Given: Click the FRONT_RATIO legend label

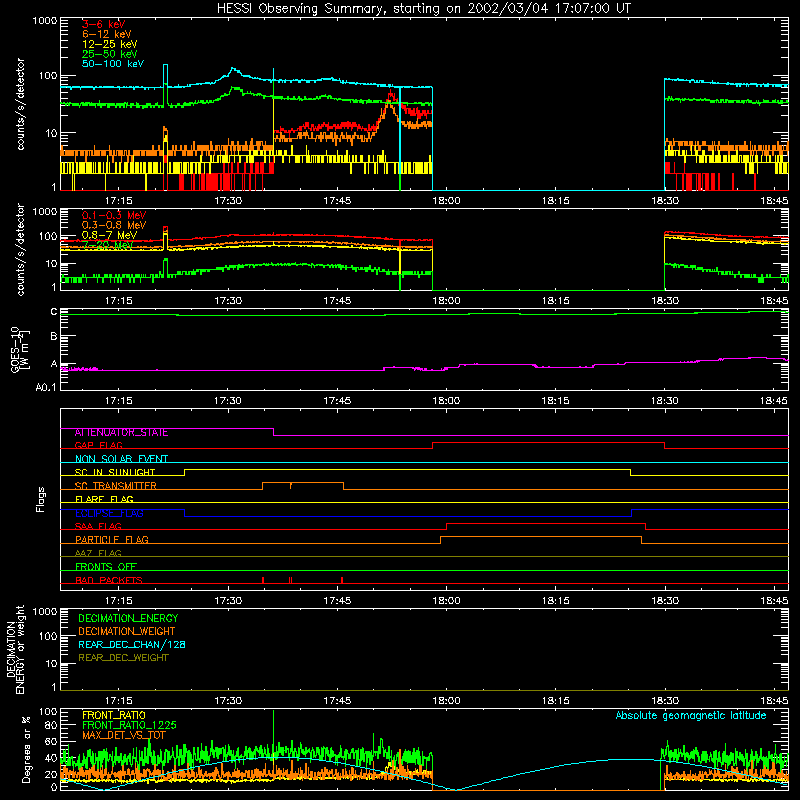Looking at the screenshot, I should [114, 716].
